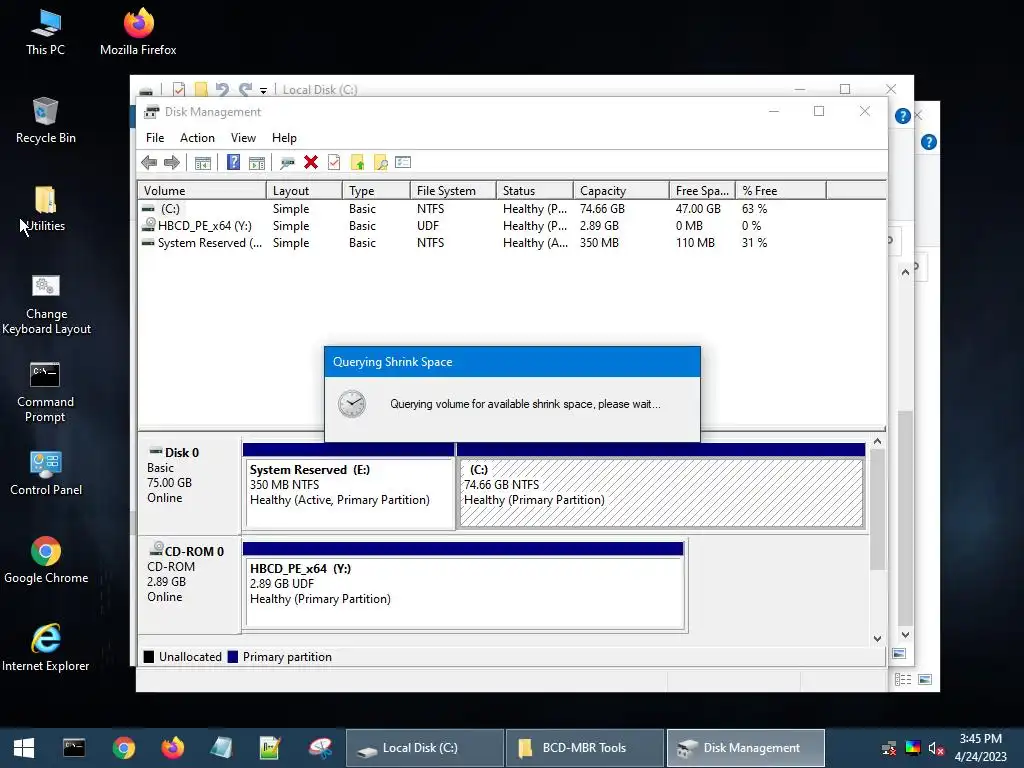Sort by the Capacity column header
The image size is (1024, 768).
point(621,191)
